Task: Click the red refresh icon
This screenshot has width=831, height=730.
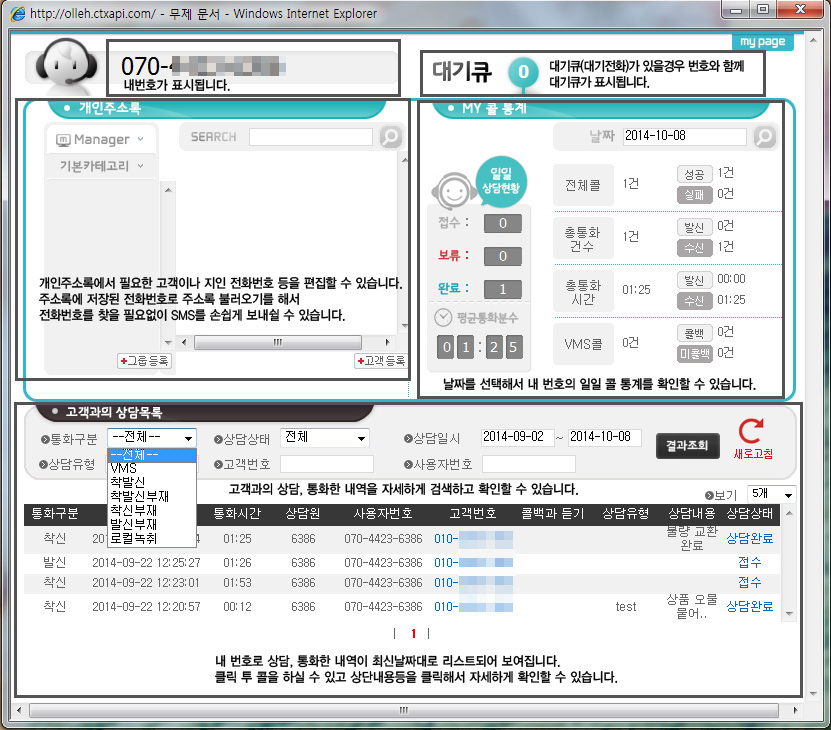Action: 750,433
